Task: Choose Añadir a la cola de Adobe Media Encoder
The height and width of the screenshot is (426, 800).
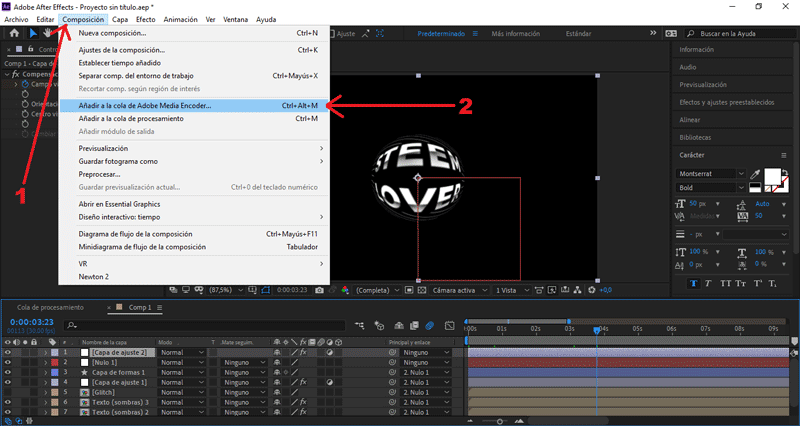Action: tap(194, 106)
